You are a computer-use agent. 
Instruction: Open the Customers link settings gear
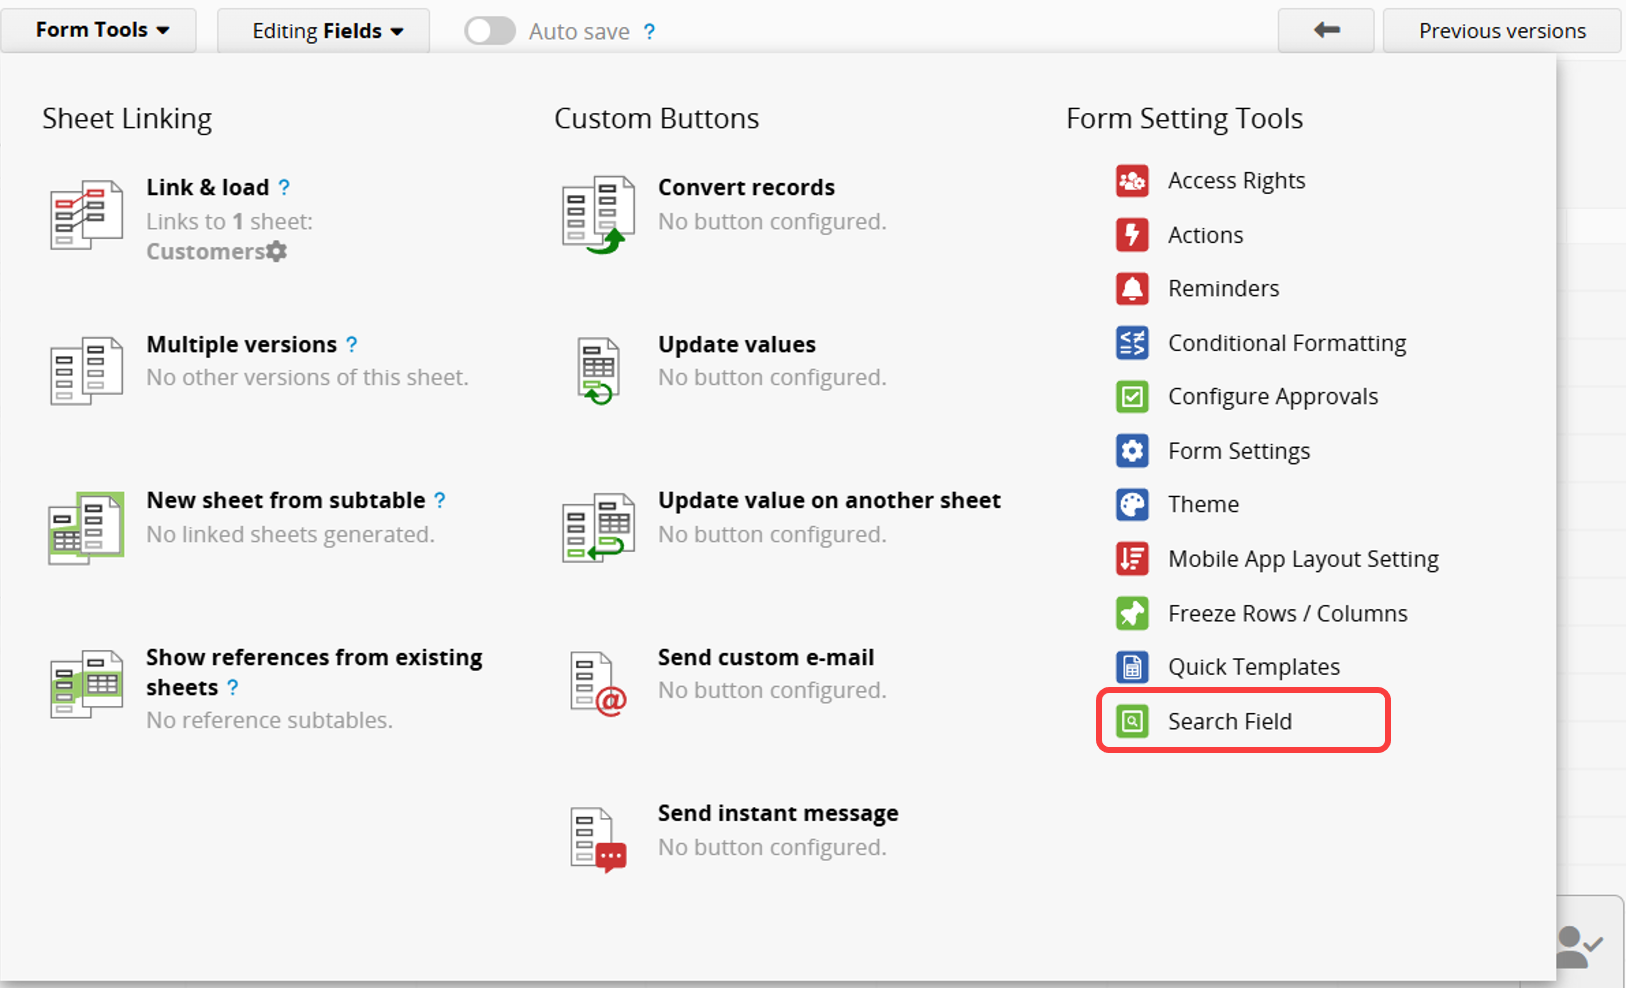(x=277, y=252)
